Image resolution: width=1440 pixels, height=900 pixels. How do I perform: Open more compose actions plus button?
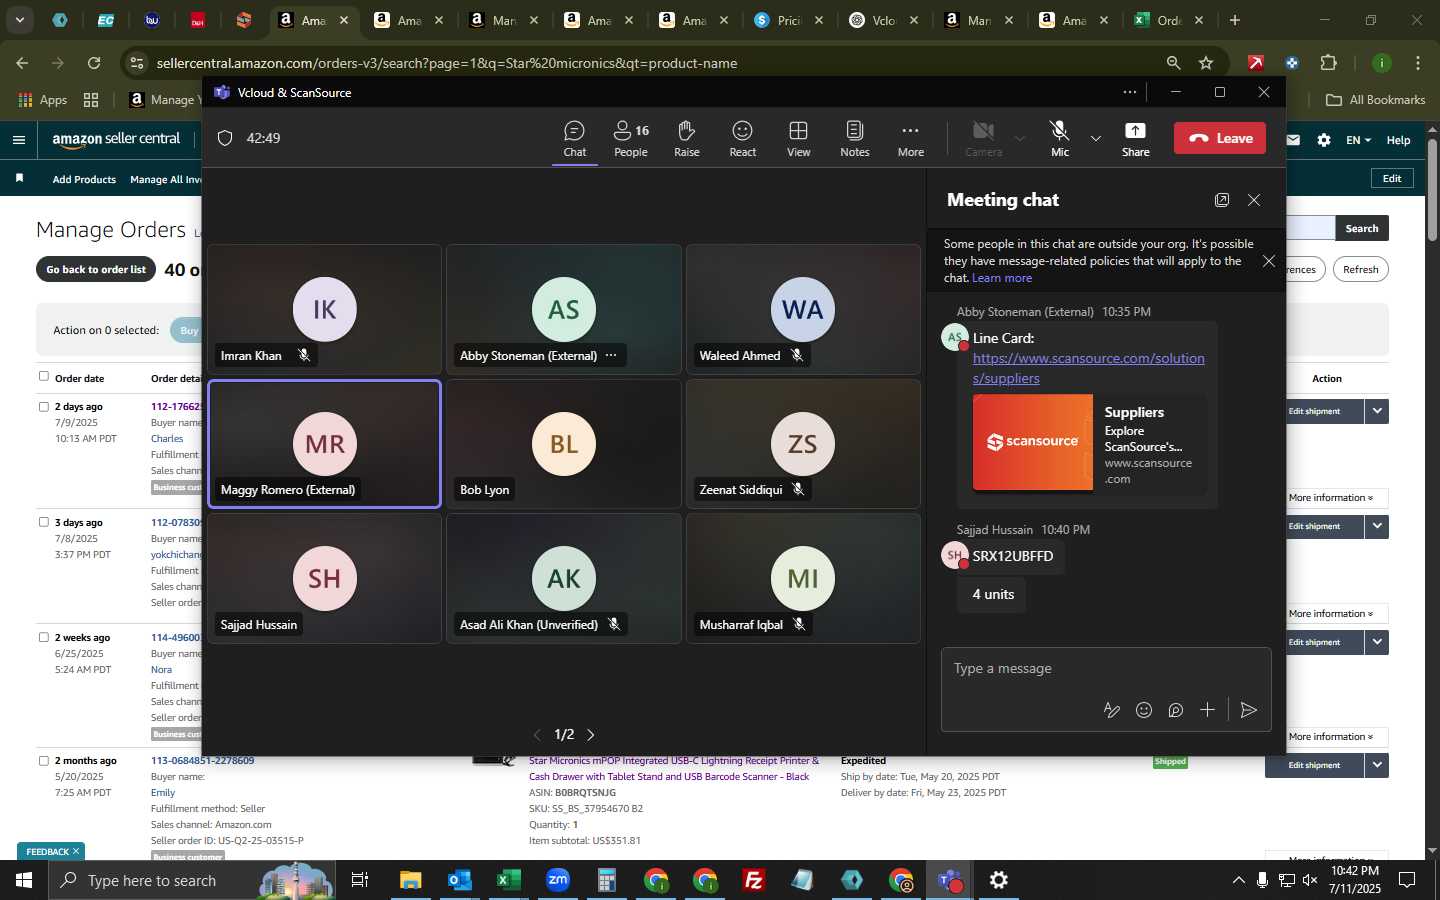pos(1207,710)
